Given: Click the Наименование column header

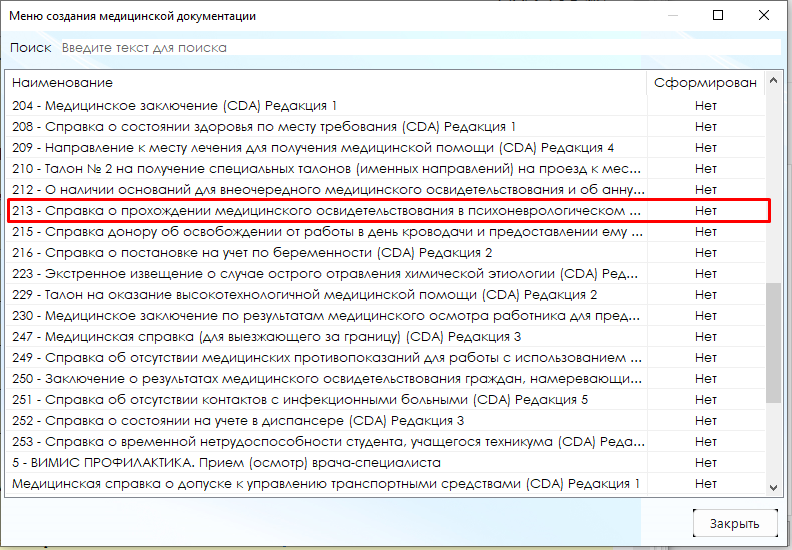Looking at the screenshot, I should pos(326,82).
